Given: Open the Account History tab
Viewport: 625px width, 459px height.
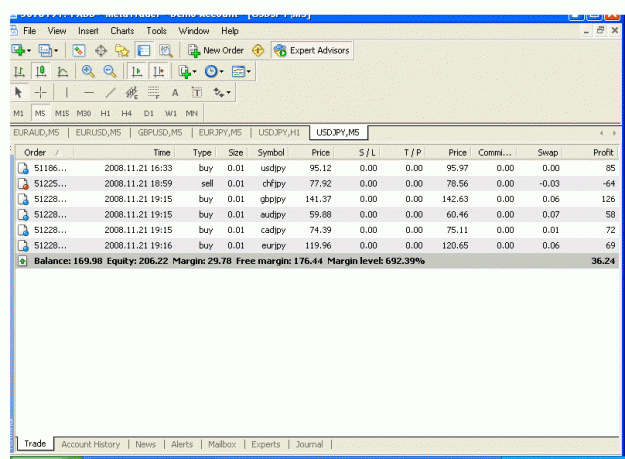Looking at the screenshot, I should (90, 444).
